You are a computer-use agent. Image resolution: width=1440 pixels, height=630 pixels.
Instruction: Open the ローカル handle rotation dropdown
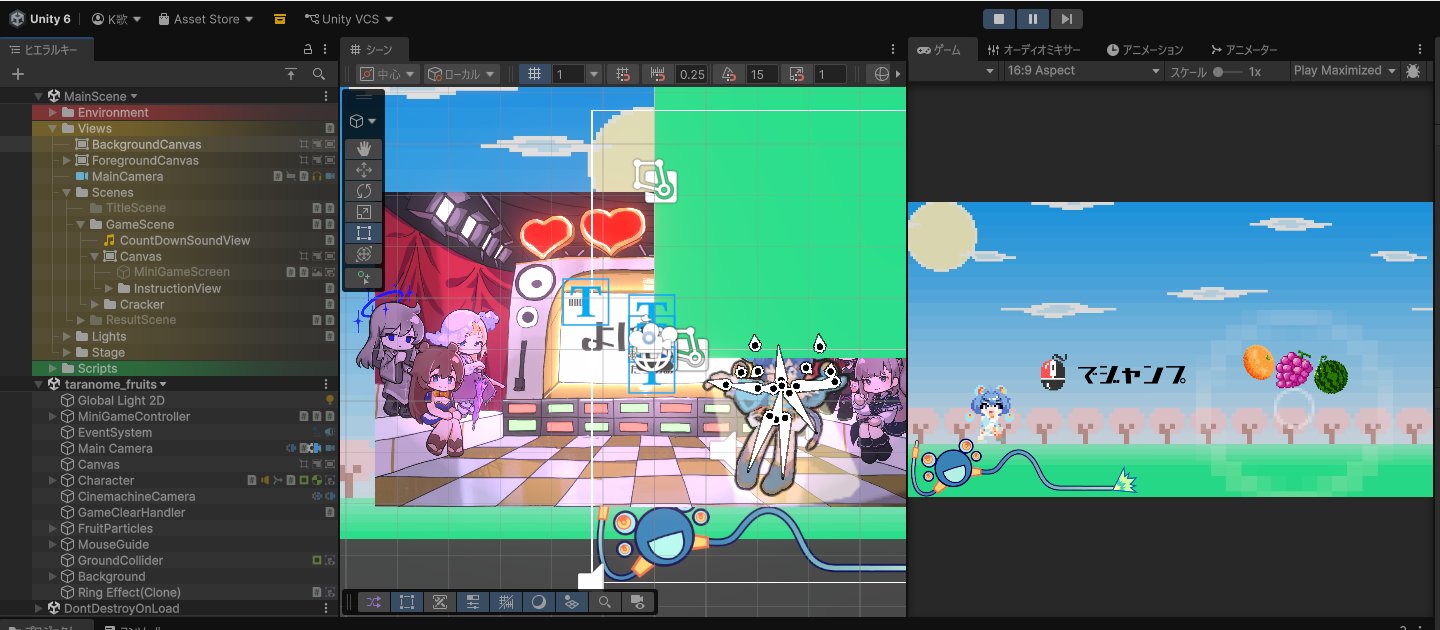tap(462, 74)
